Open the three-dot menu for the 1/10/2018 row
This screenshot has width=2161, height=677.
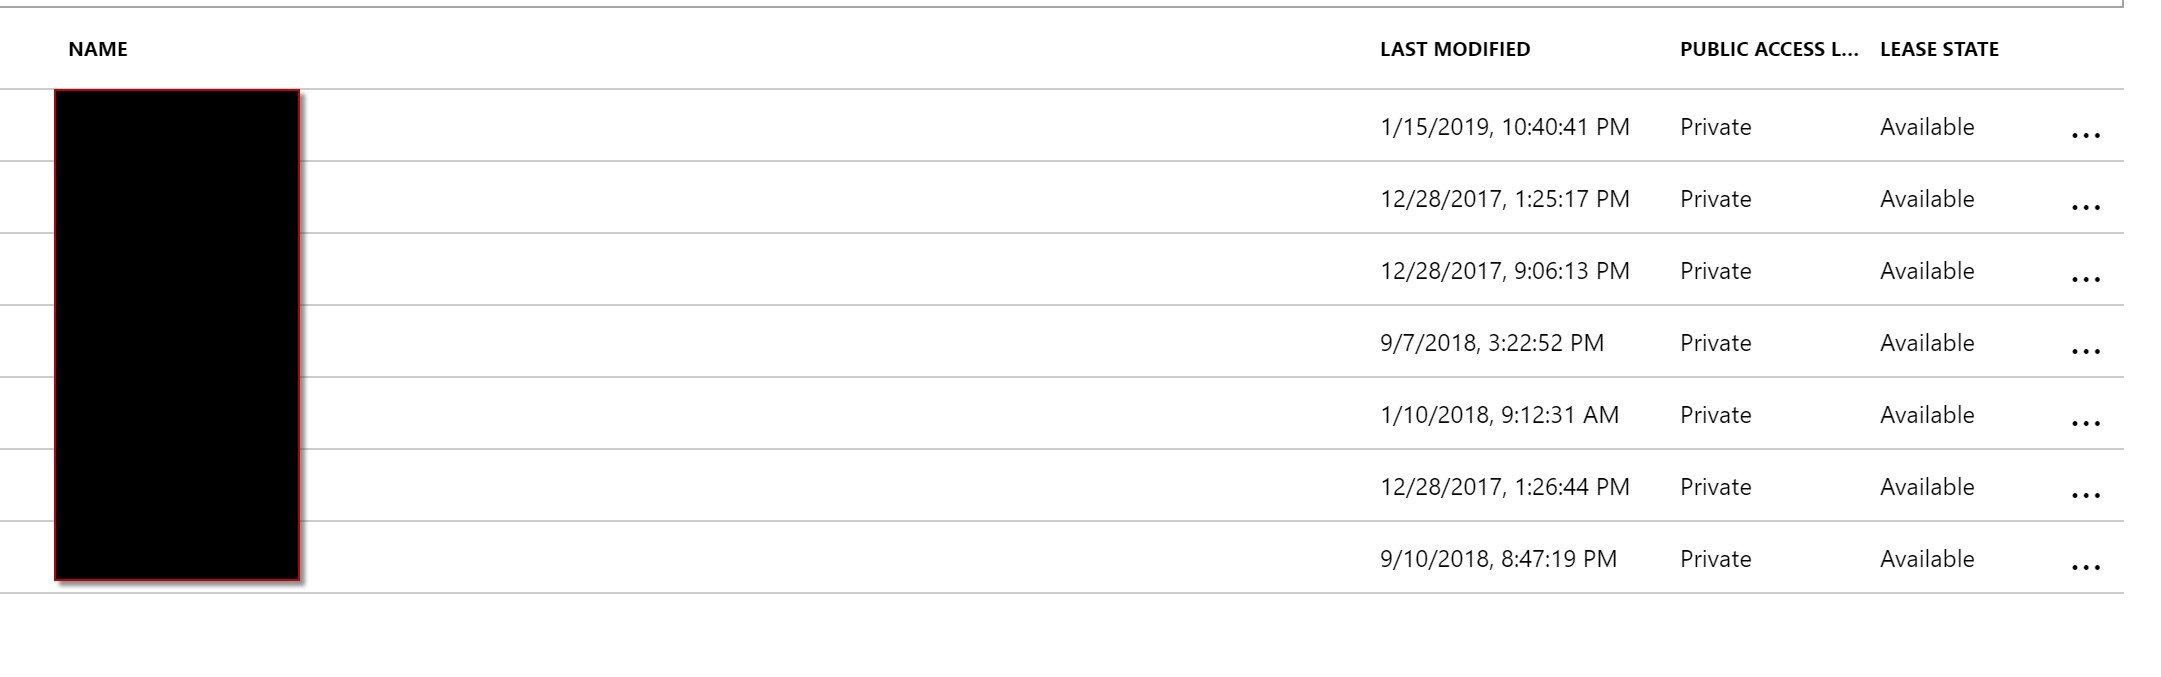click(2085, 422)
